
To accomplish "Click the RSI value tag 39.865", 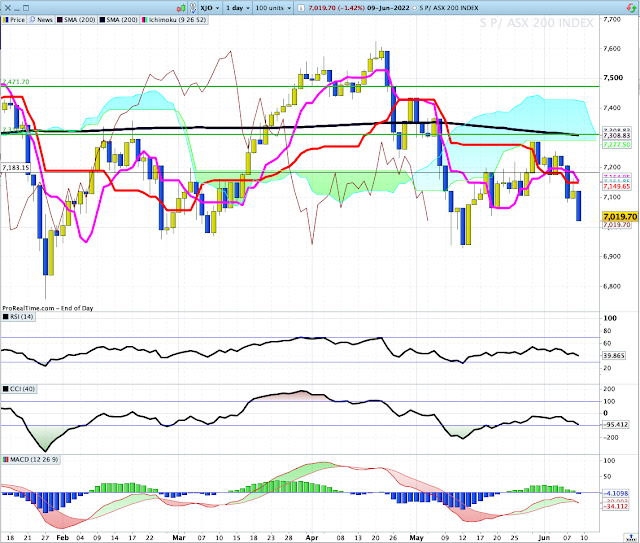I will 614,356.
